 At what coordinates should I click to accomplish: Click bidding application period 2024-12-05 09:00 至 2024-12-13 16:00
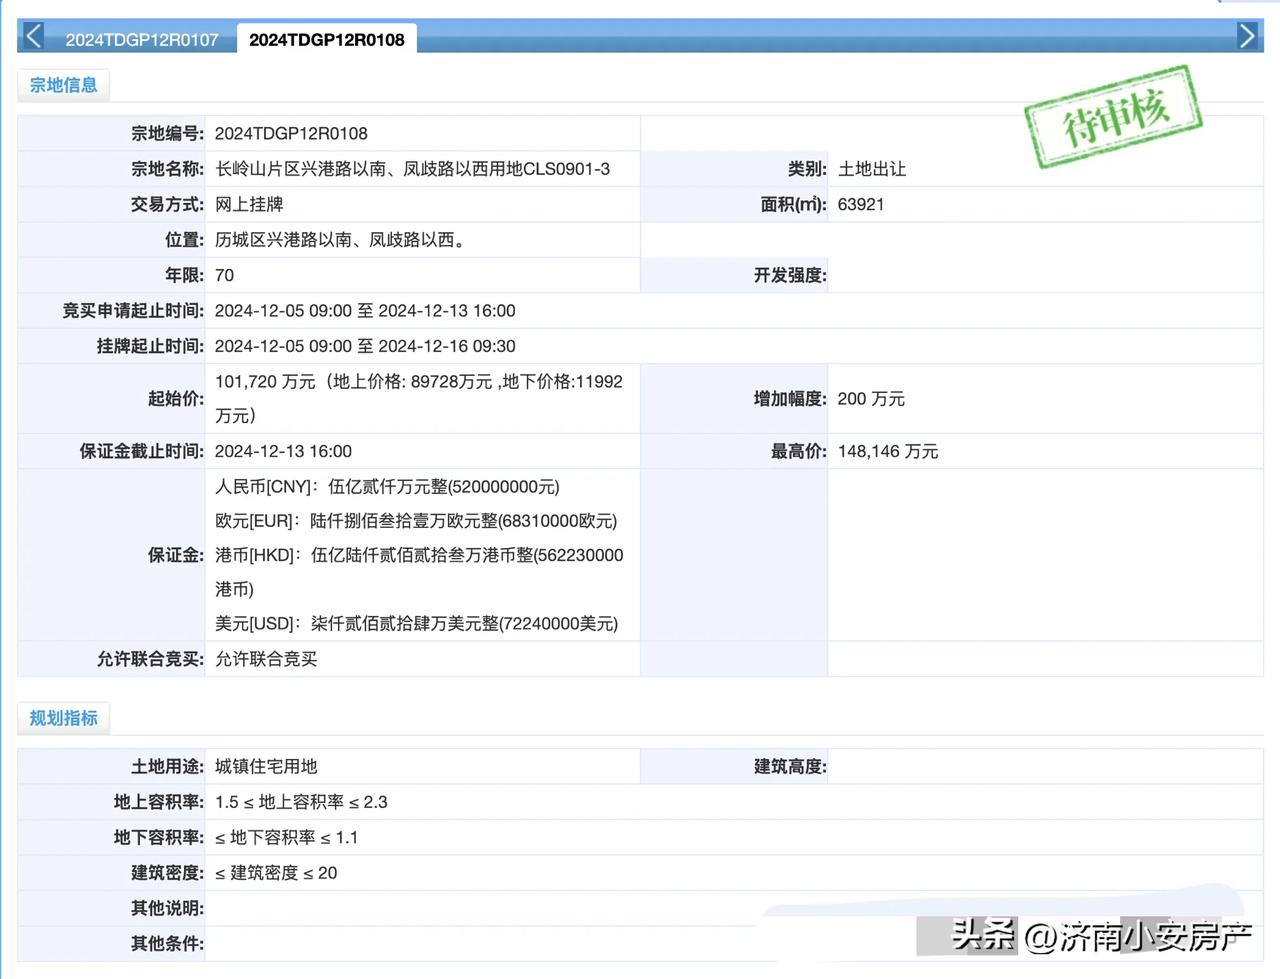coord(365,311)
